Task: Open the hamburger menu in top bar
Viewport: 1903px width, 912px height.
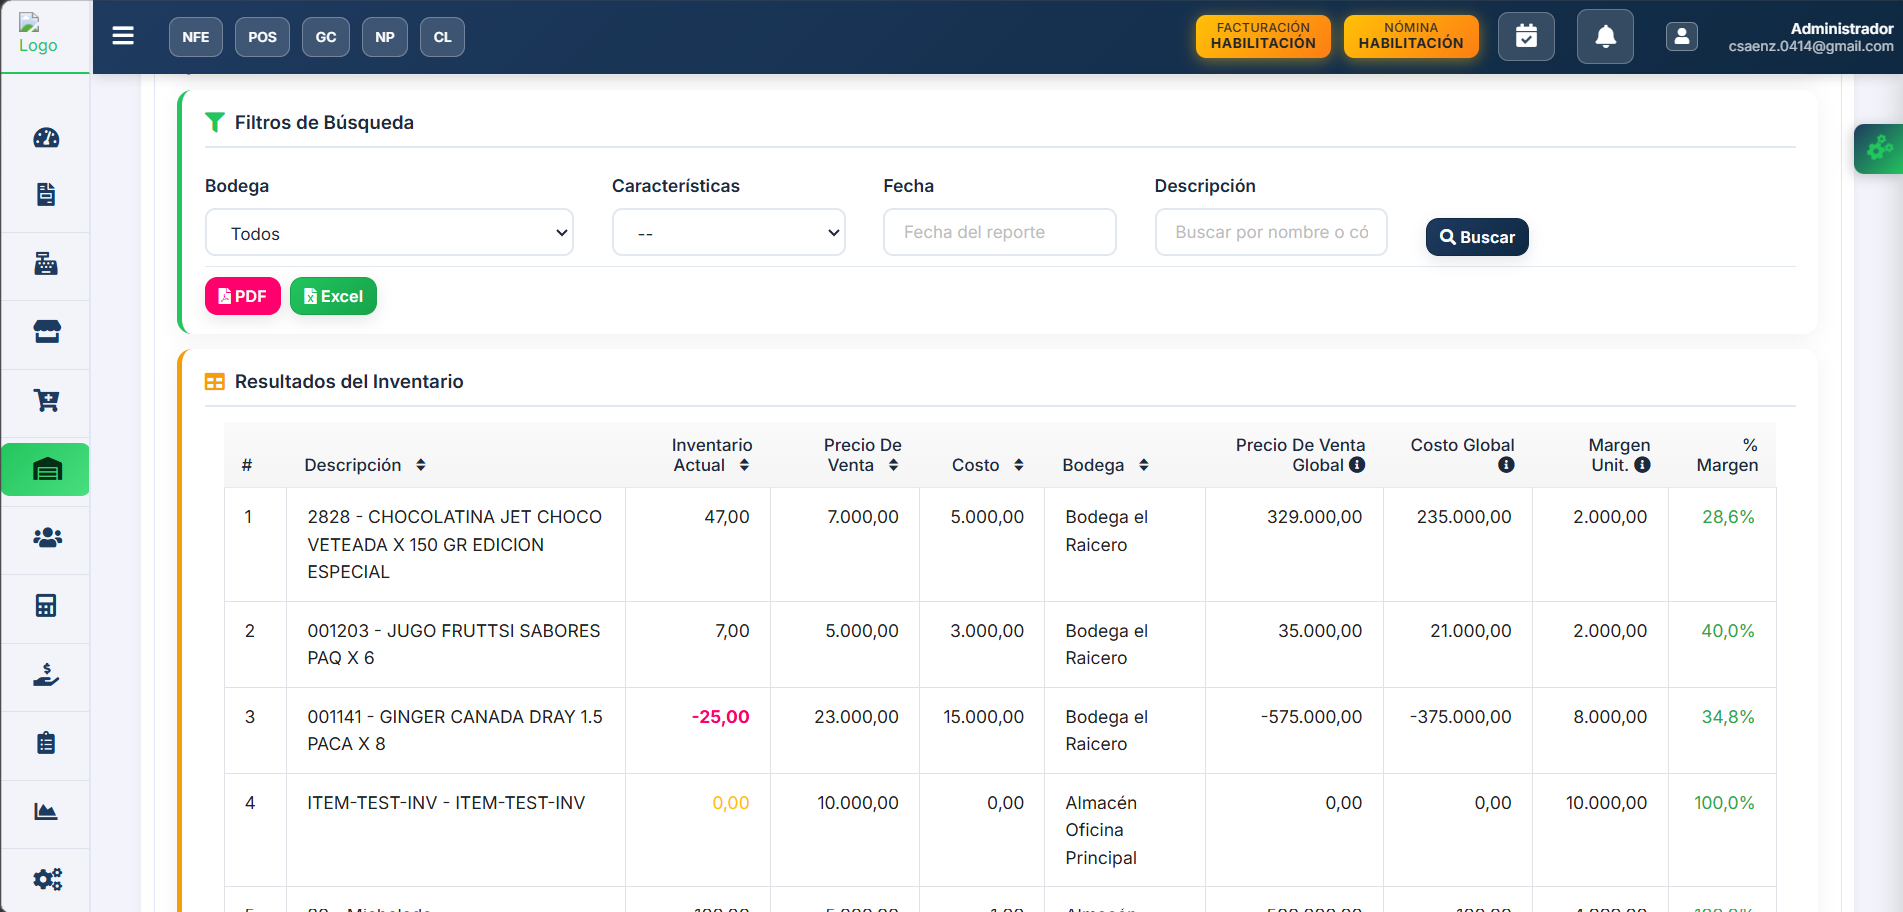Action: click(123, 37)
